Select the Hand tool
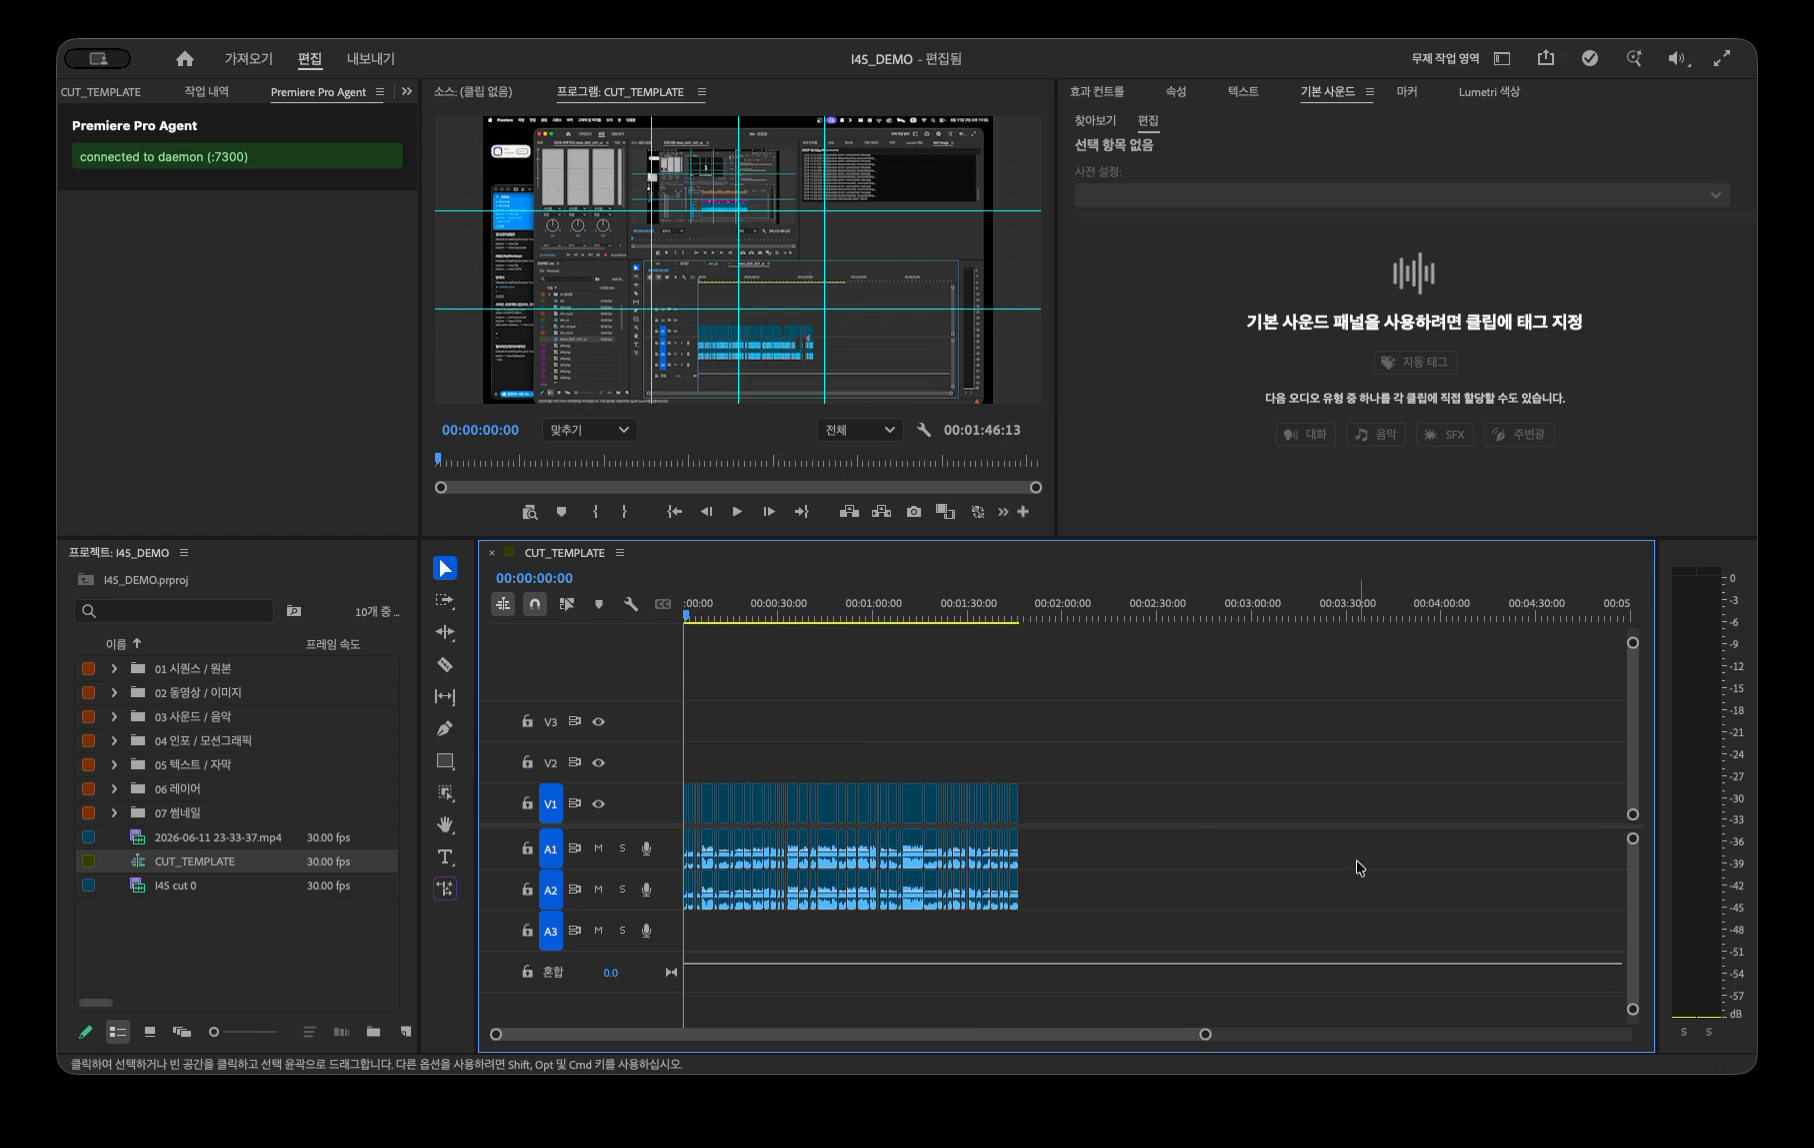The width and height of the screenshot is (1814, 1148). [x=445, y=825]
